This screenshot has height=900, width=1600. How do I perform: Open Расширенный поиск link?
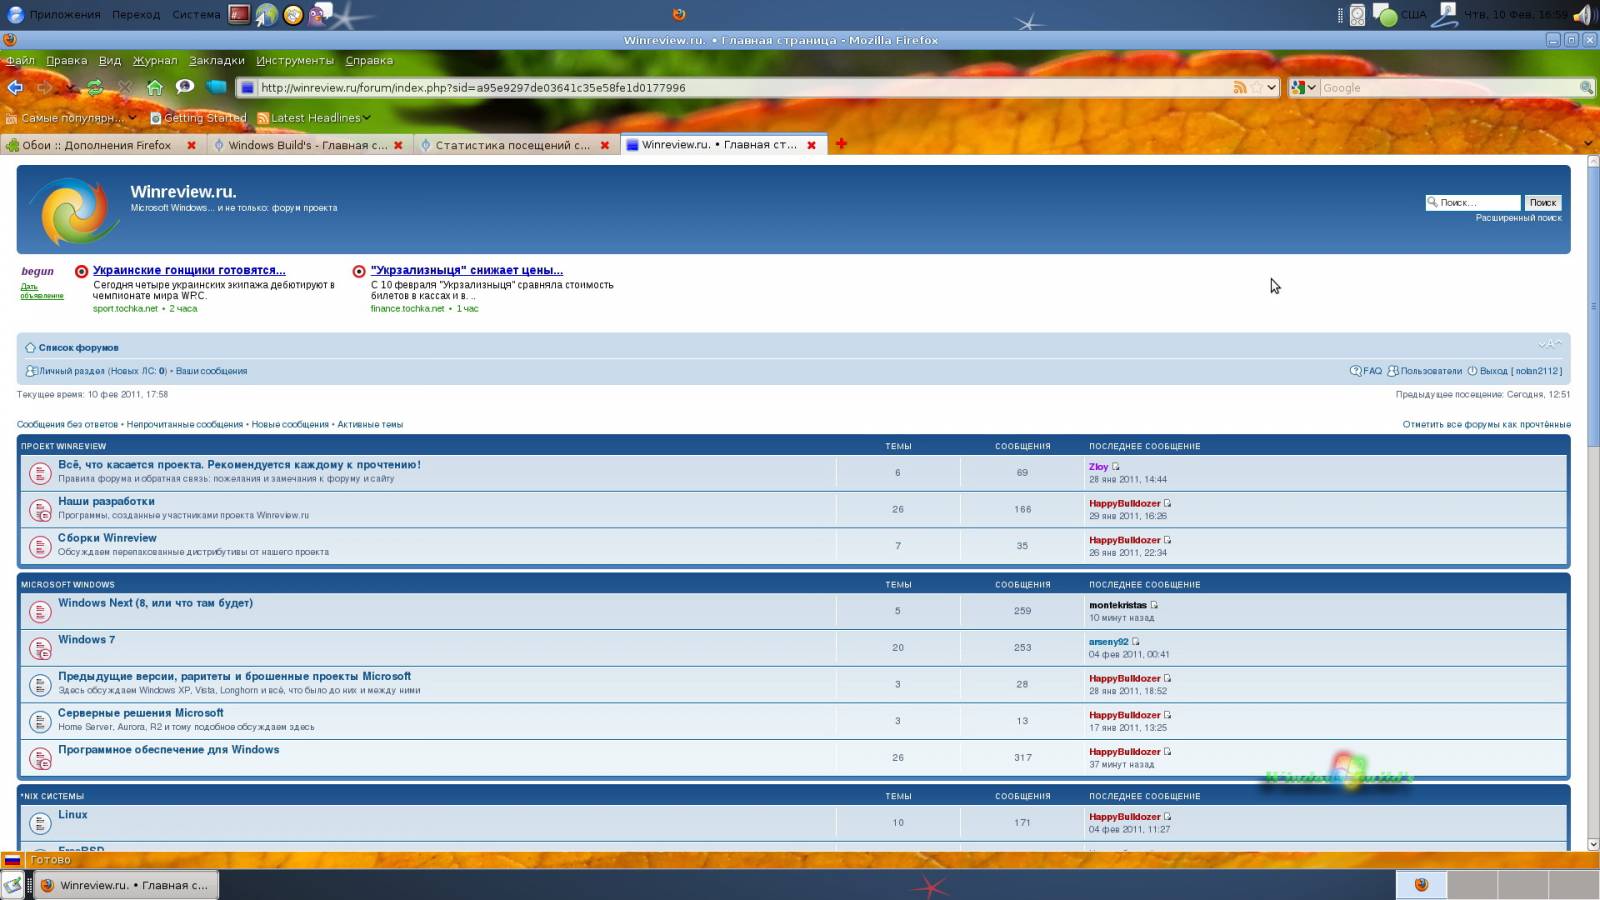(x=1518, y=218)
